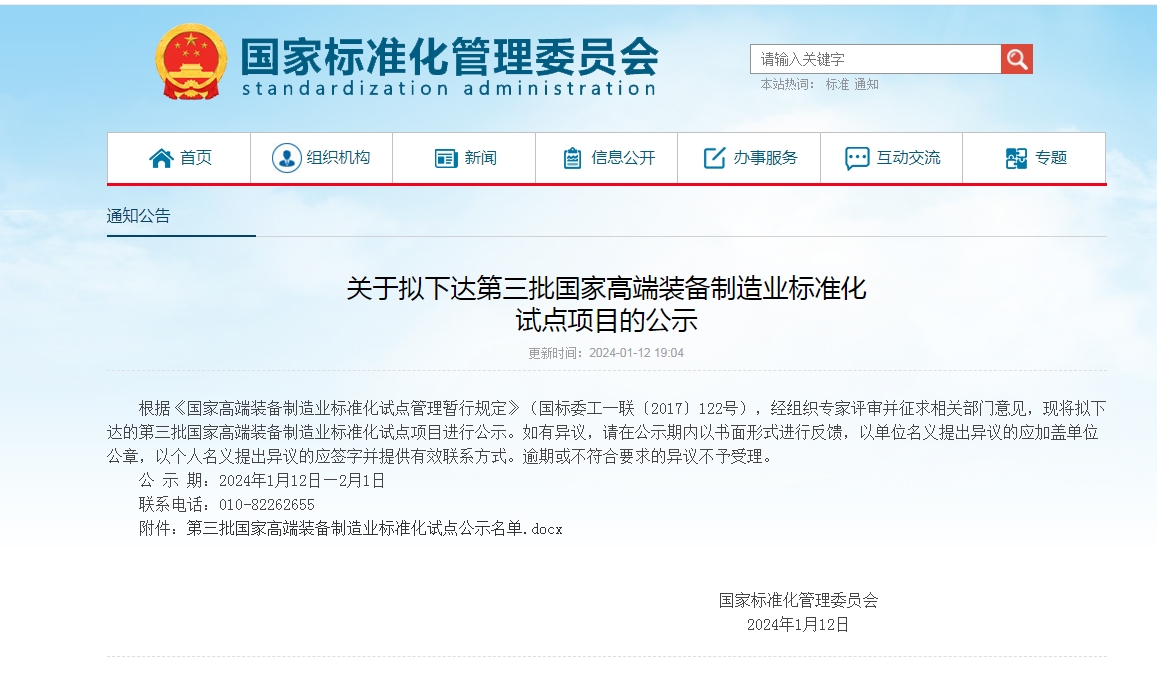Click the hot word 通知
Viewport: 1157px width, 691px height.
coord(866,85)
